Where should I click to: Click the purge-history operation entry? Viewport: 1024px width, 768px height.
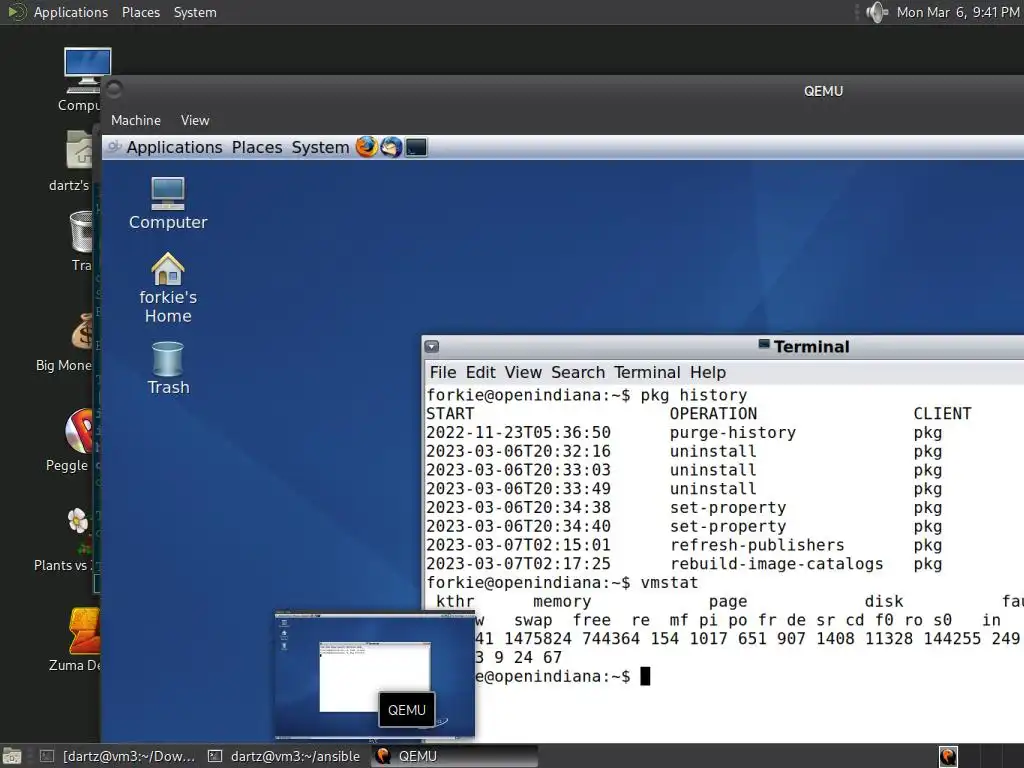[x=733, y=433]
